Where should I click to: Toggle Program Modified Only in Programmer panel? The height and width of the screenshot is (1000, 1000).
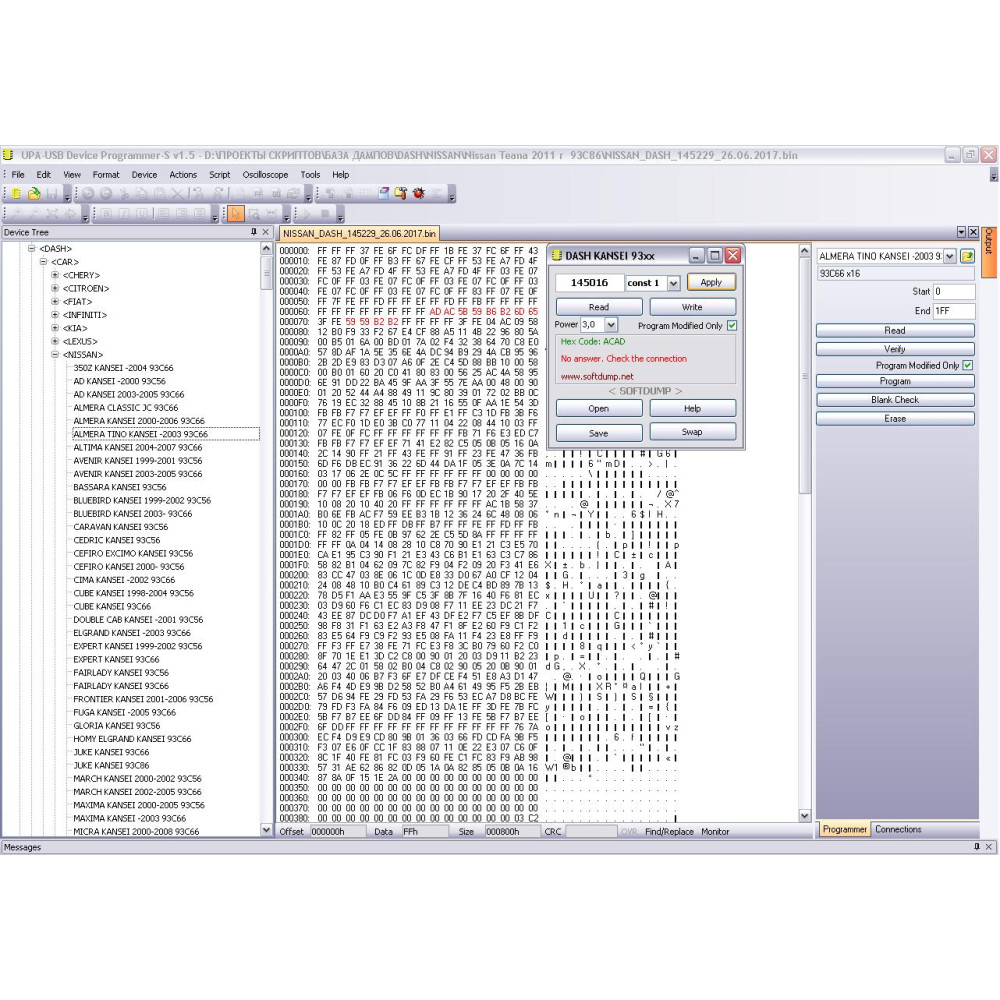(967, 365)
